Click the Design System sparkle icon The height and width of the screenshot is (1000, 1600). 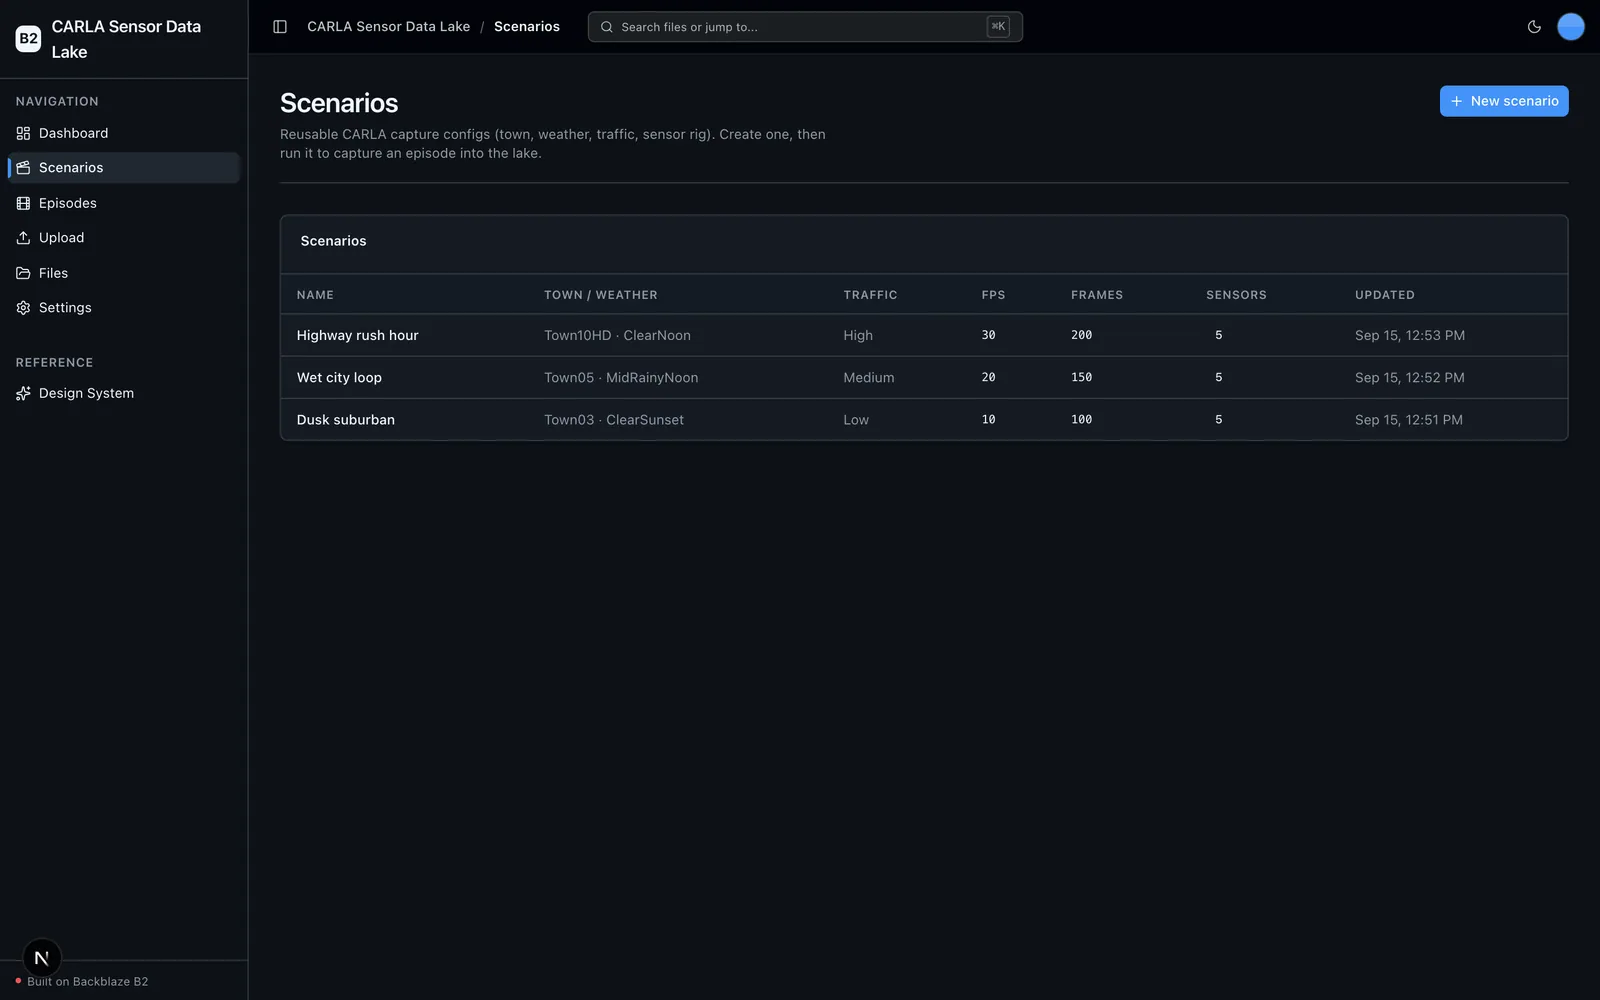23,394
